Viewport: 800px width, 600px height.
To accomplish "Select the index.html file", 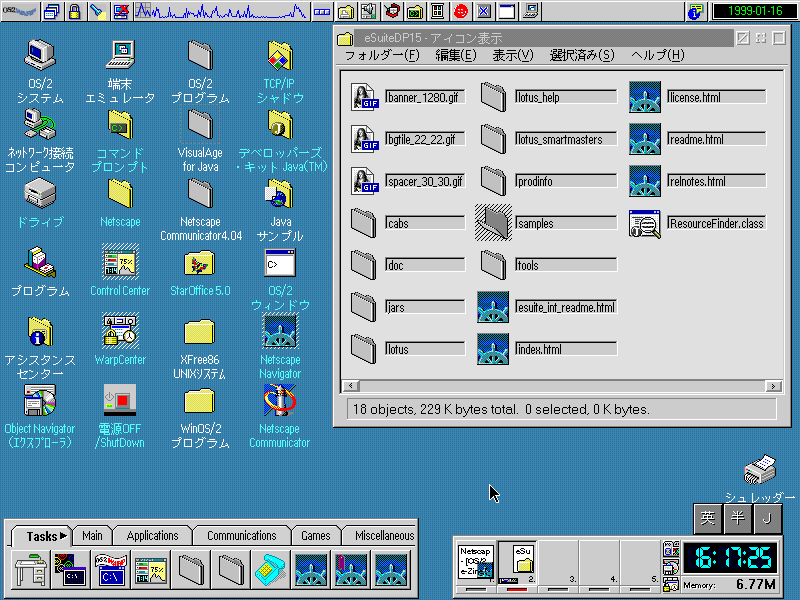I will [x=493, y=349].
